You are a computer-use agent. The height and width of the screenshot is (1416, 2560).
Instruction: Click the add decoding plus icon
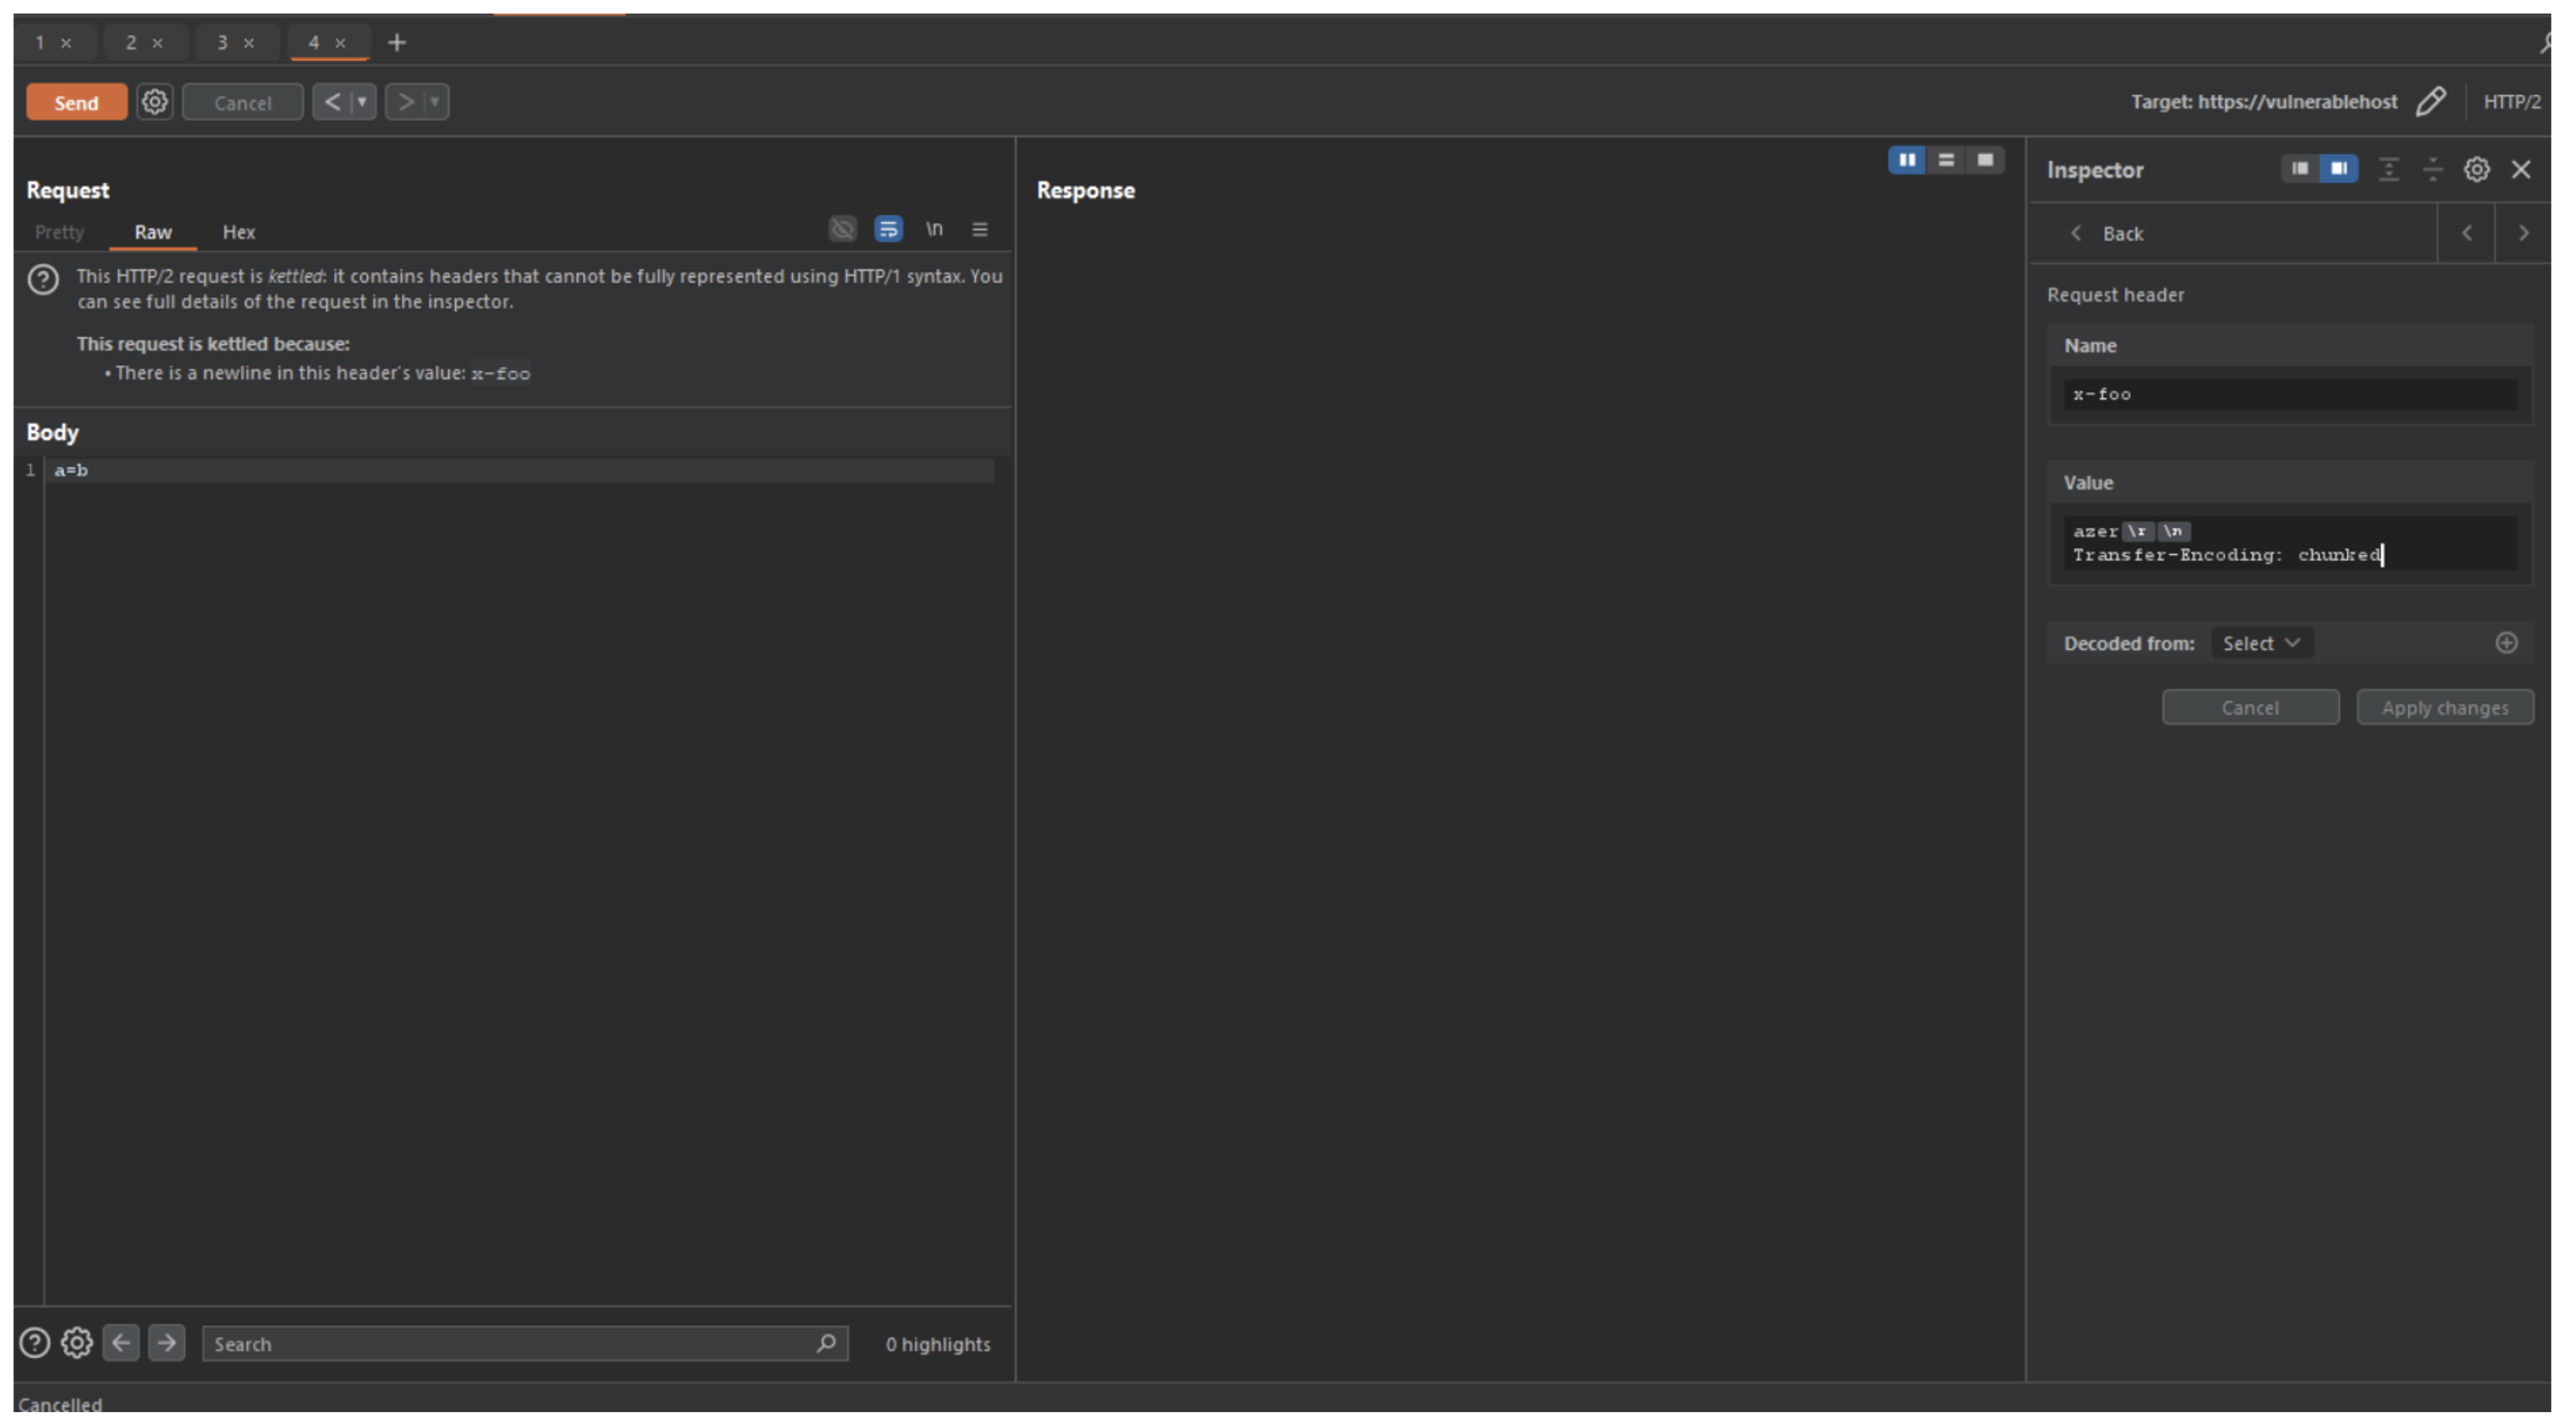(x=2506, y=643)
